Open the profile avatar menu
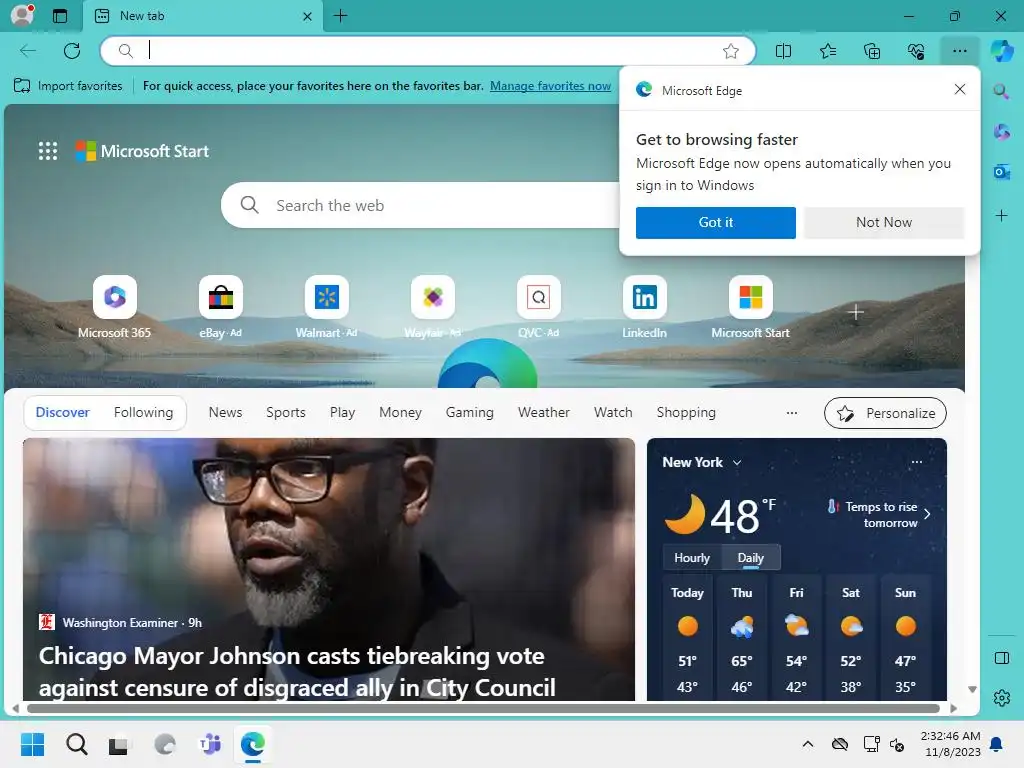This screenshot has height=768, width=1024. point(23,15)
